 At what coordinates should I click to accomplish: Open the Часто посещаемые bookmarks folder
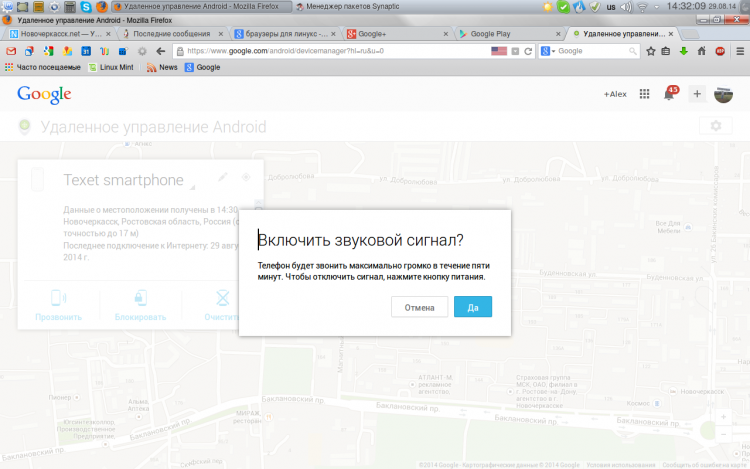tap(43, 67)
